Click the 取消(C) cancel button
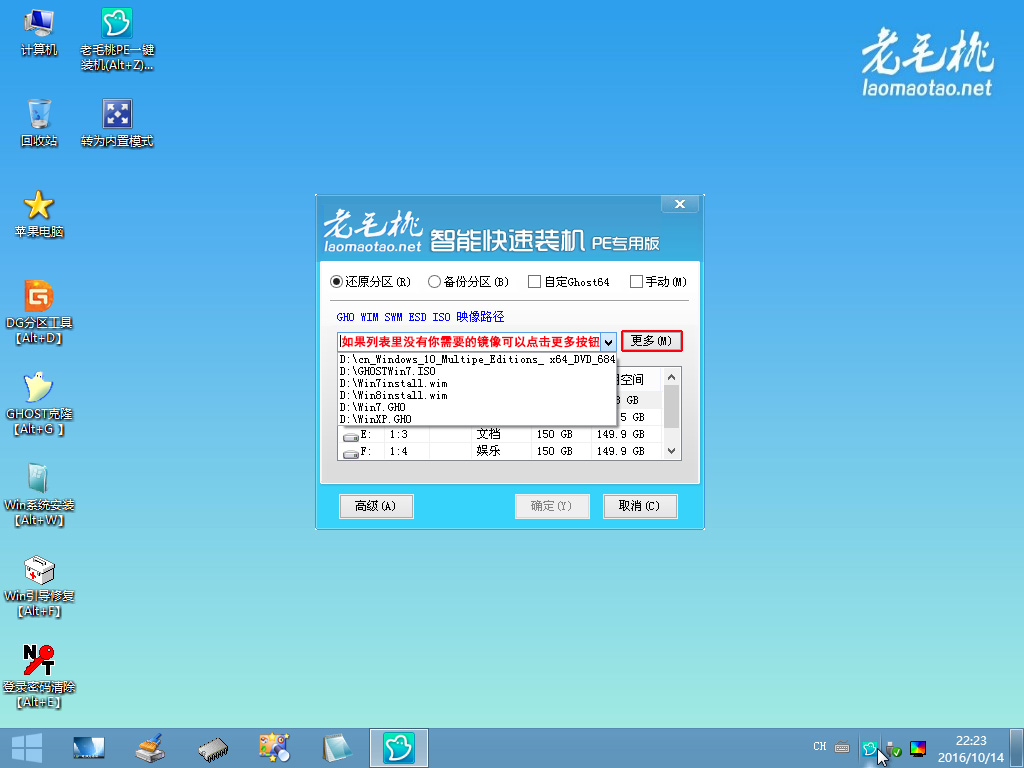The height and width of the screenshot is (768, 1024). [639, 505]
